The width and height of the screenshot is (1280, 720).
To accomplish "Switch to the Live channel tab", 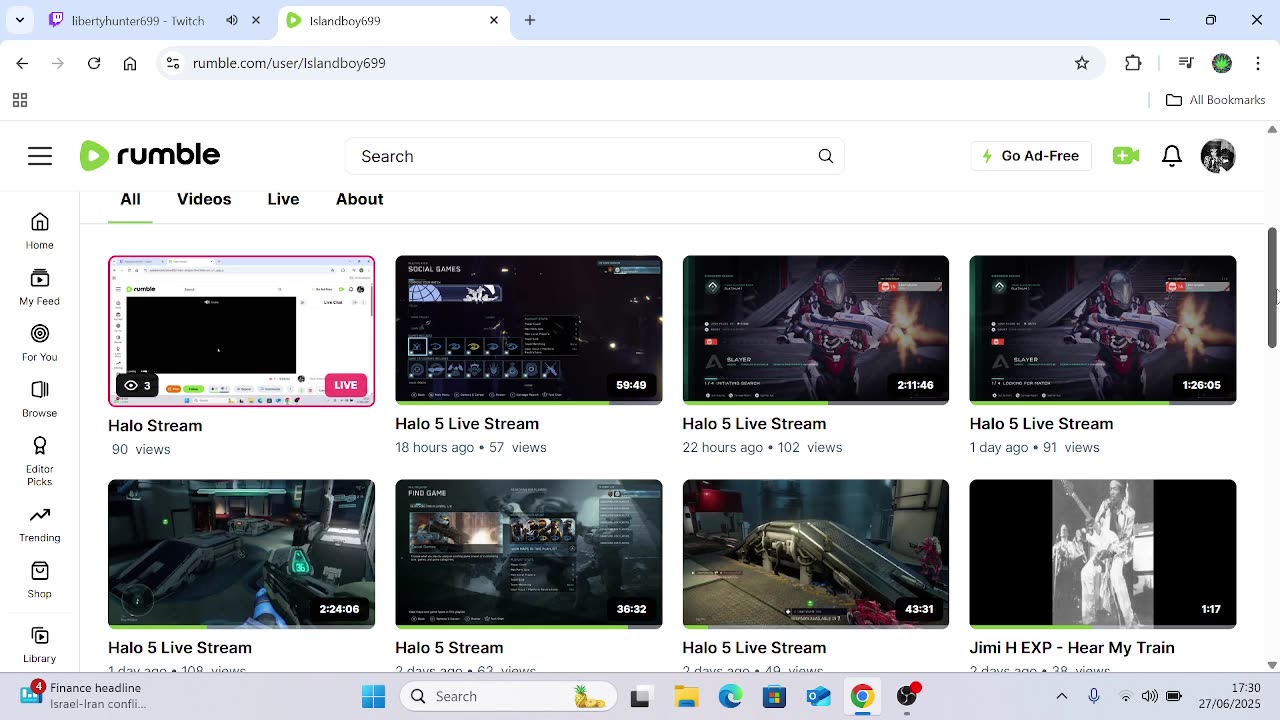I will click(x=283, y=199).
